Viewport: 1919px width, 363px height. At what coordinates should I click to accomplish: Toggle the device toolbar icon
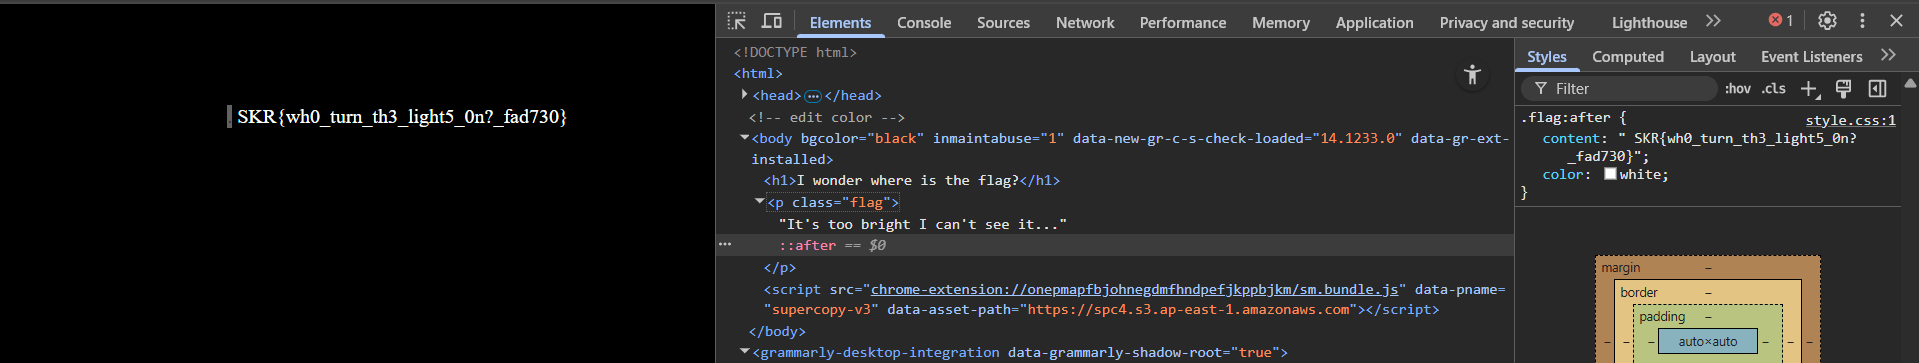(x=772, y=21)
